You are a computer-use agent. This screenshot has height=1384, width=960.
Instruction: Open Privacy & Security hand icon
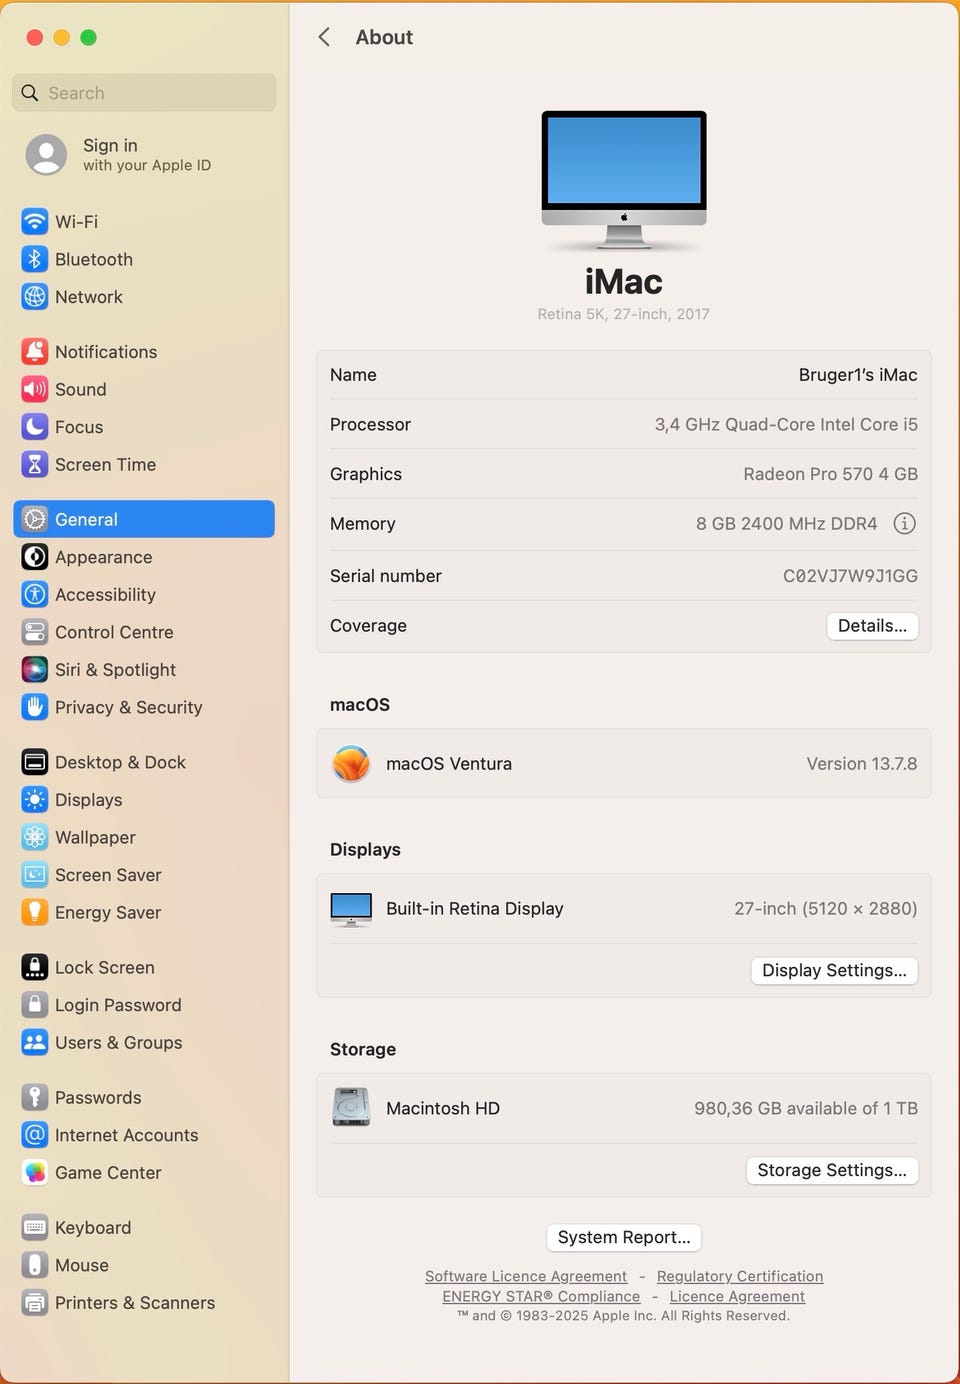pos(35,707)
